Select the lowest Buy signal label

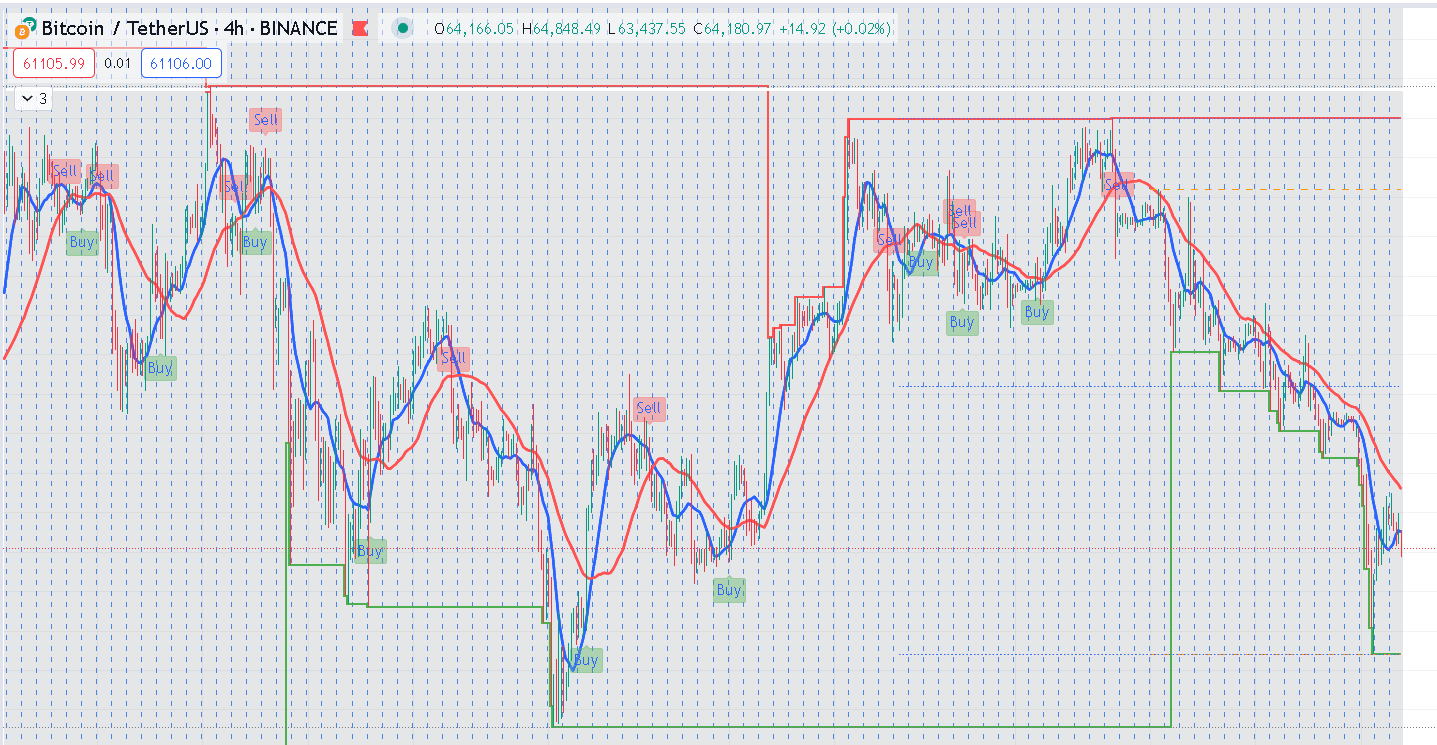[x=585, y=660]
